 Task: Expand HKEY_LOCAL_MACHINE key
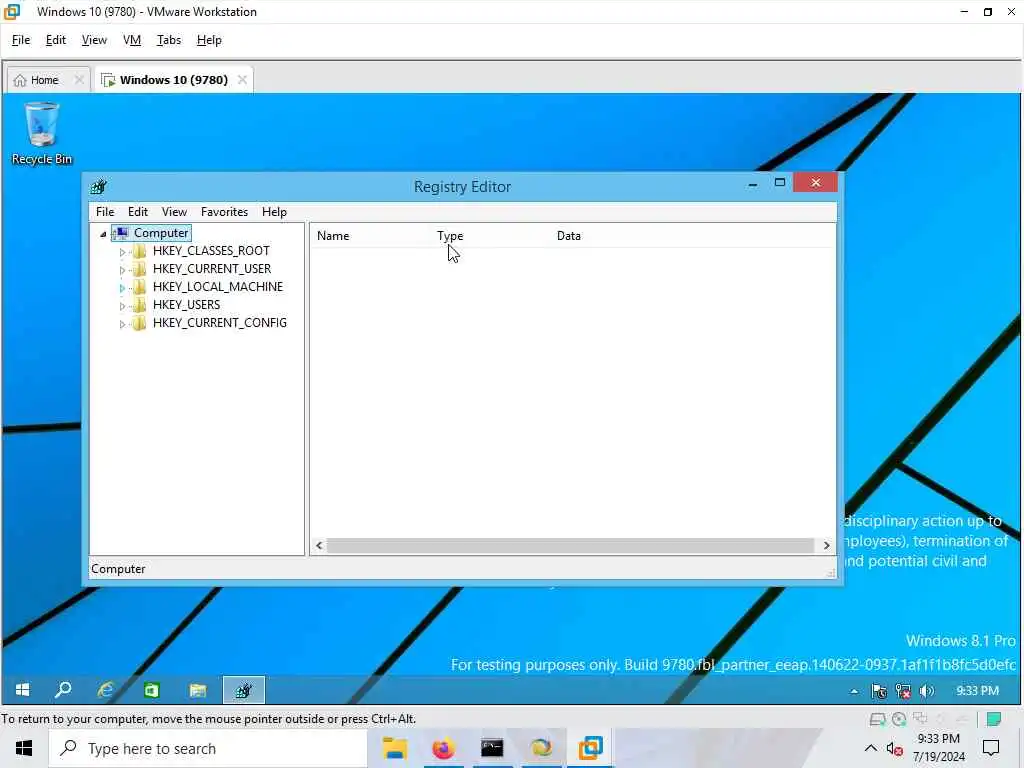click(122, 287)
